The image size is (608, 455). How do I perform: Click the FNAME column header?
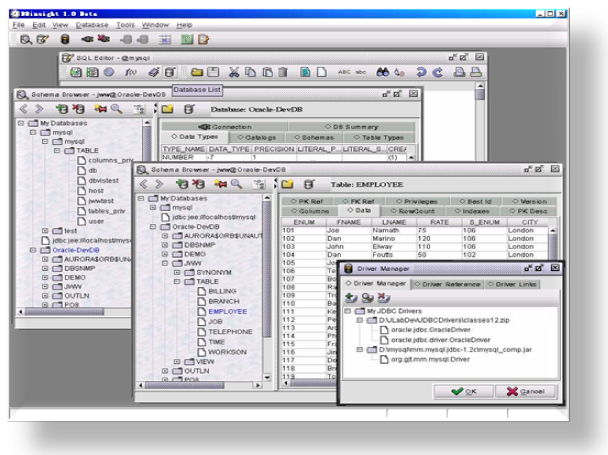click(x=349, y=222)
